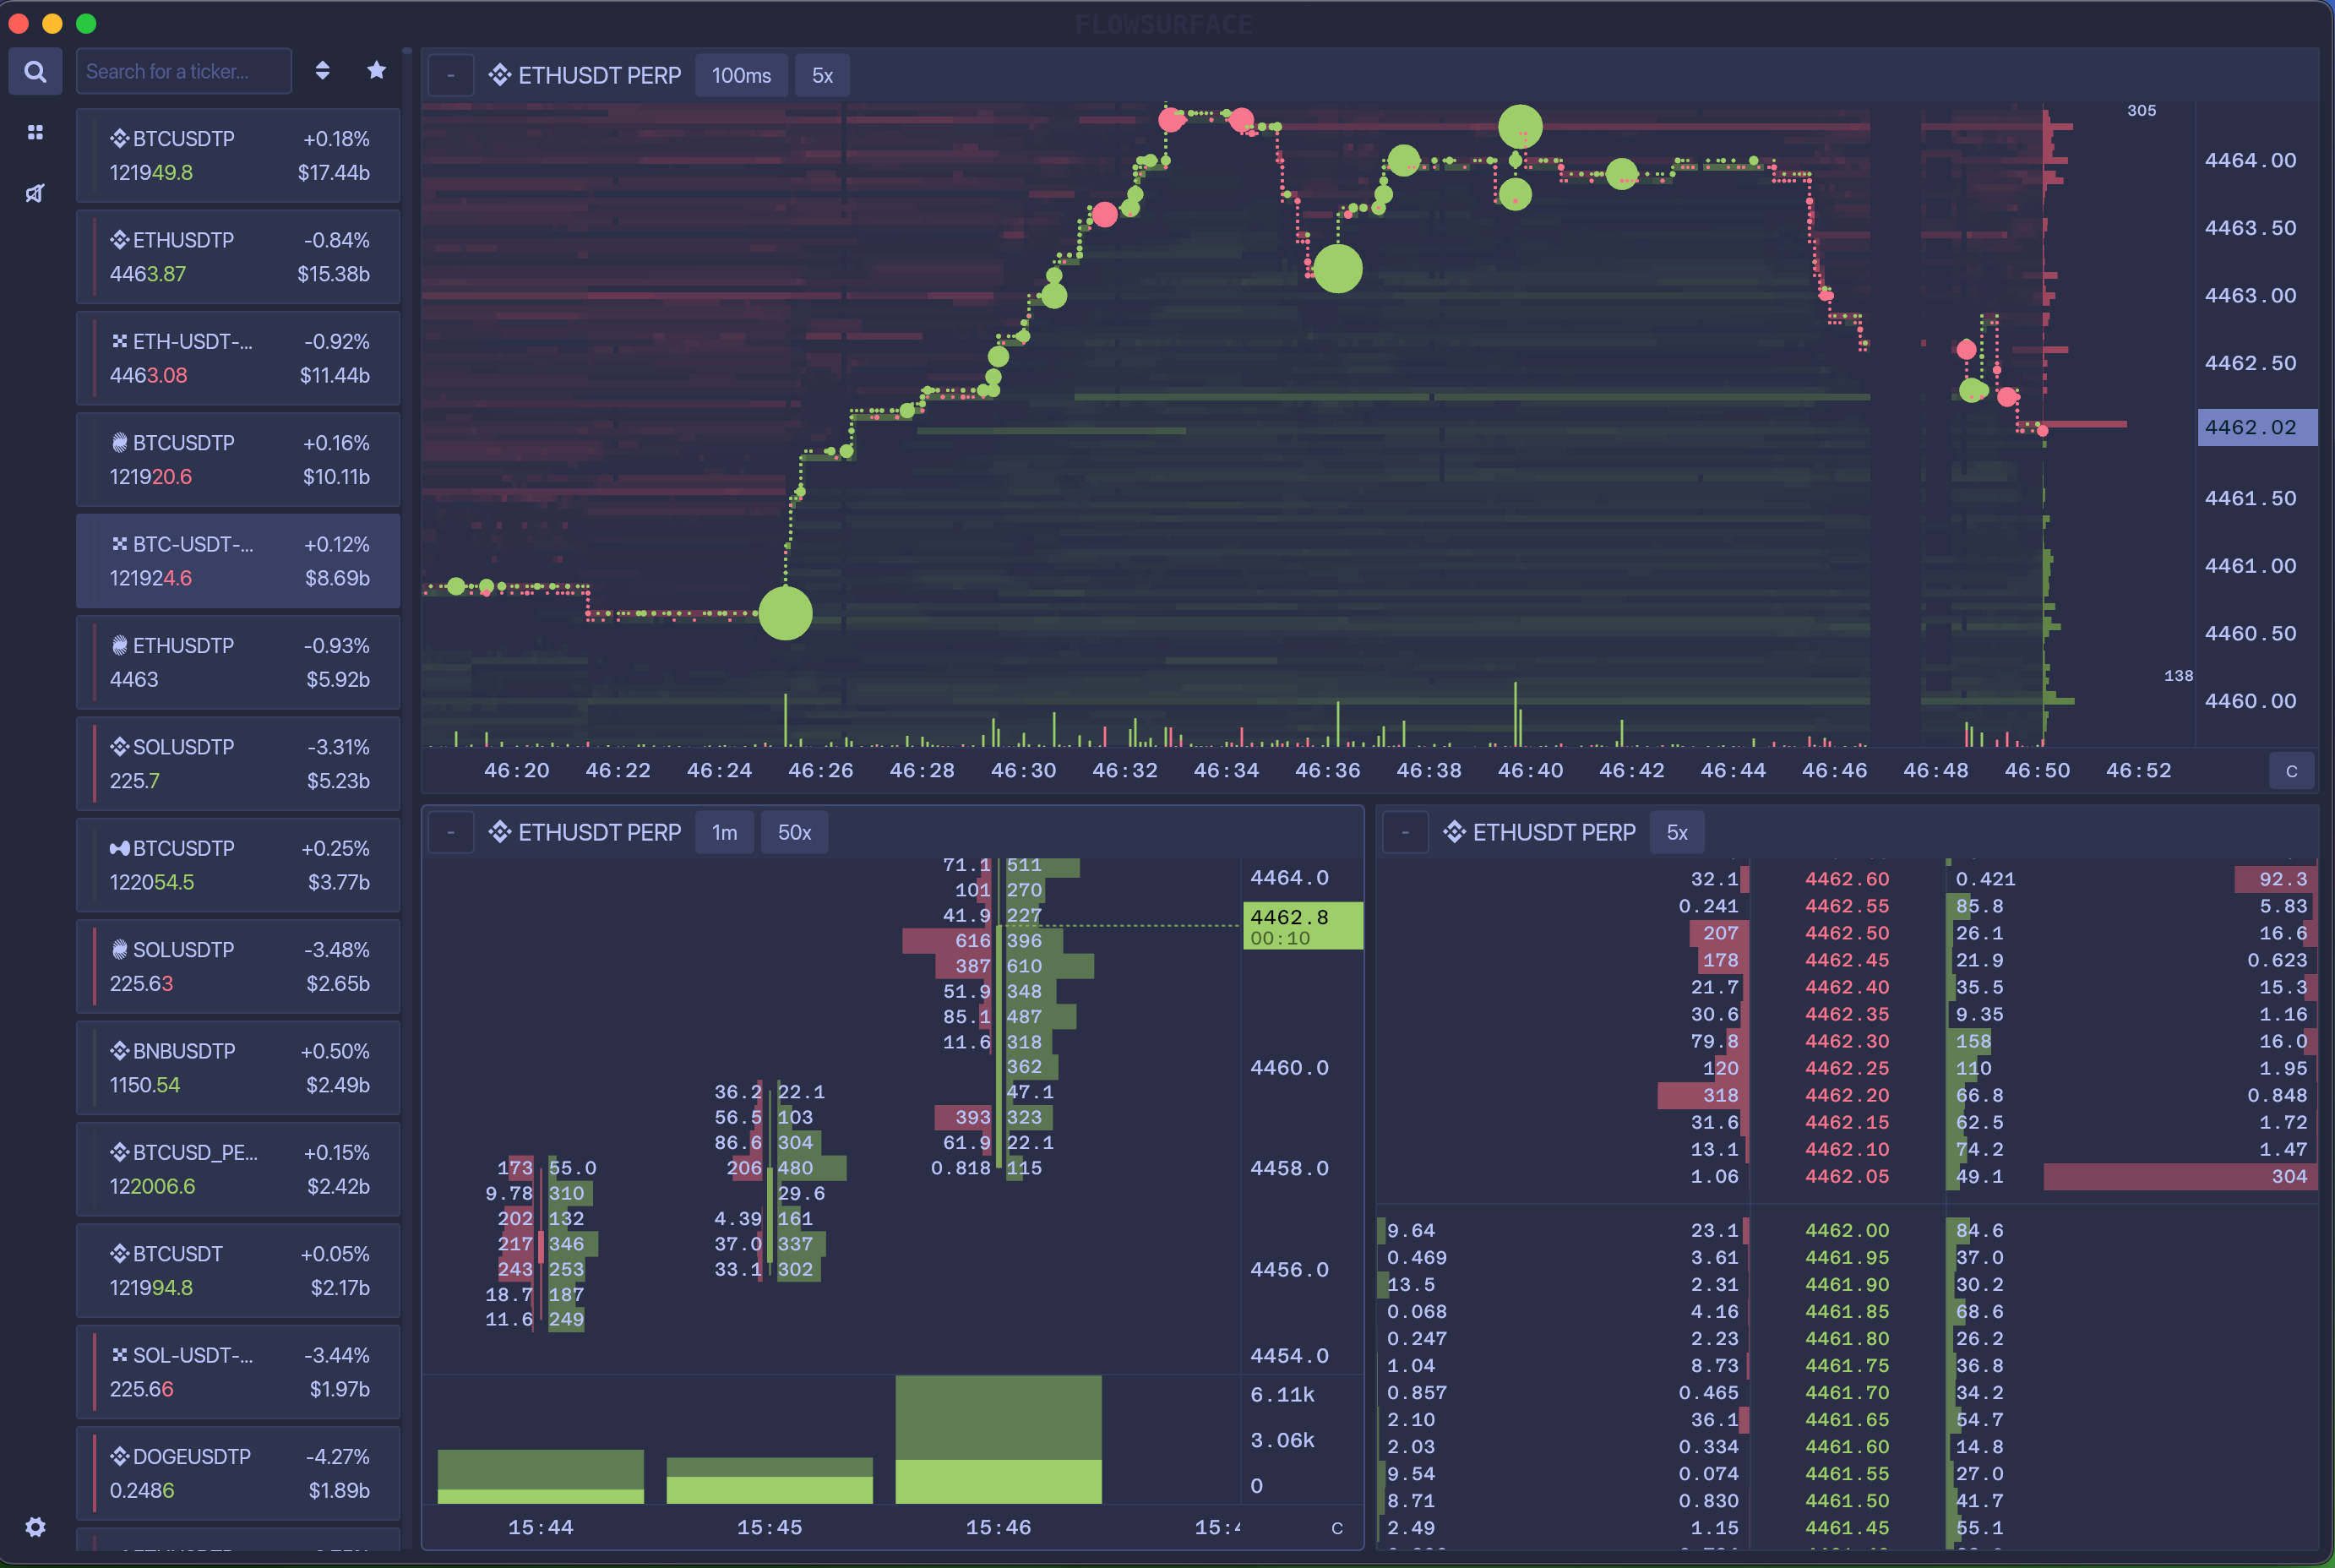Viewport: 2335px width, 1568px height.
Task: Select BTCUSDT ticker priced 121994.8
Action: click(238, 1270)
